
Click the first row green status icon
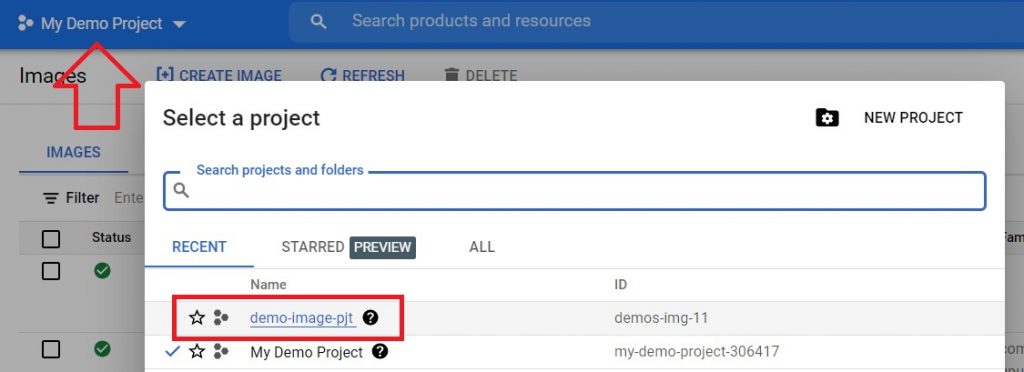(102, 270)
